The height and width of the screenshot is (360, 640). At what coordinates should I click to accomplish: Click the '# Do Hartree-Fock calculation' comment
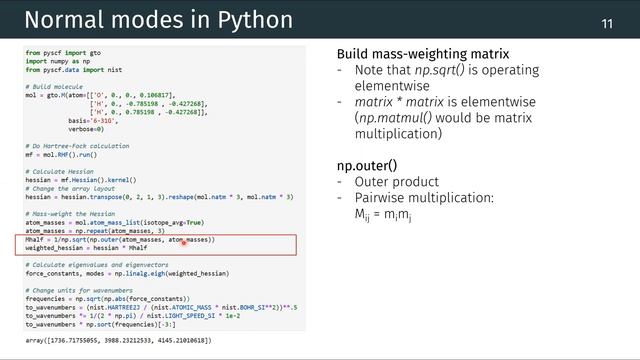[77, 146]
